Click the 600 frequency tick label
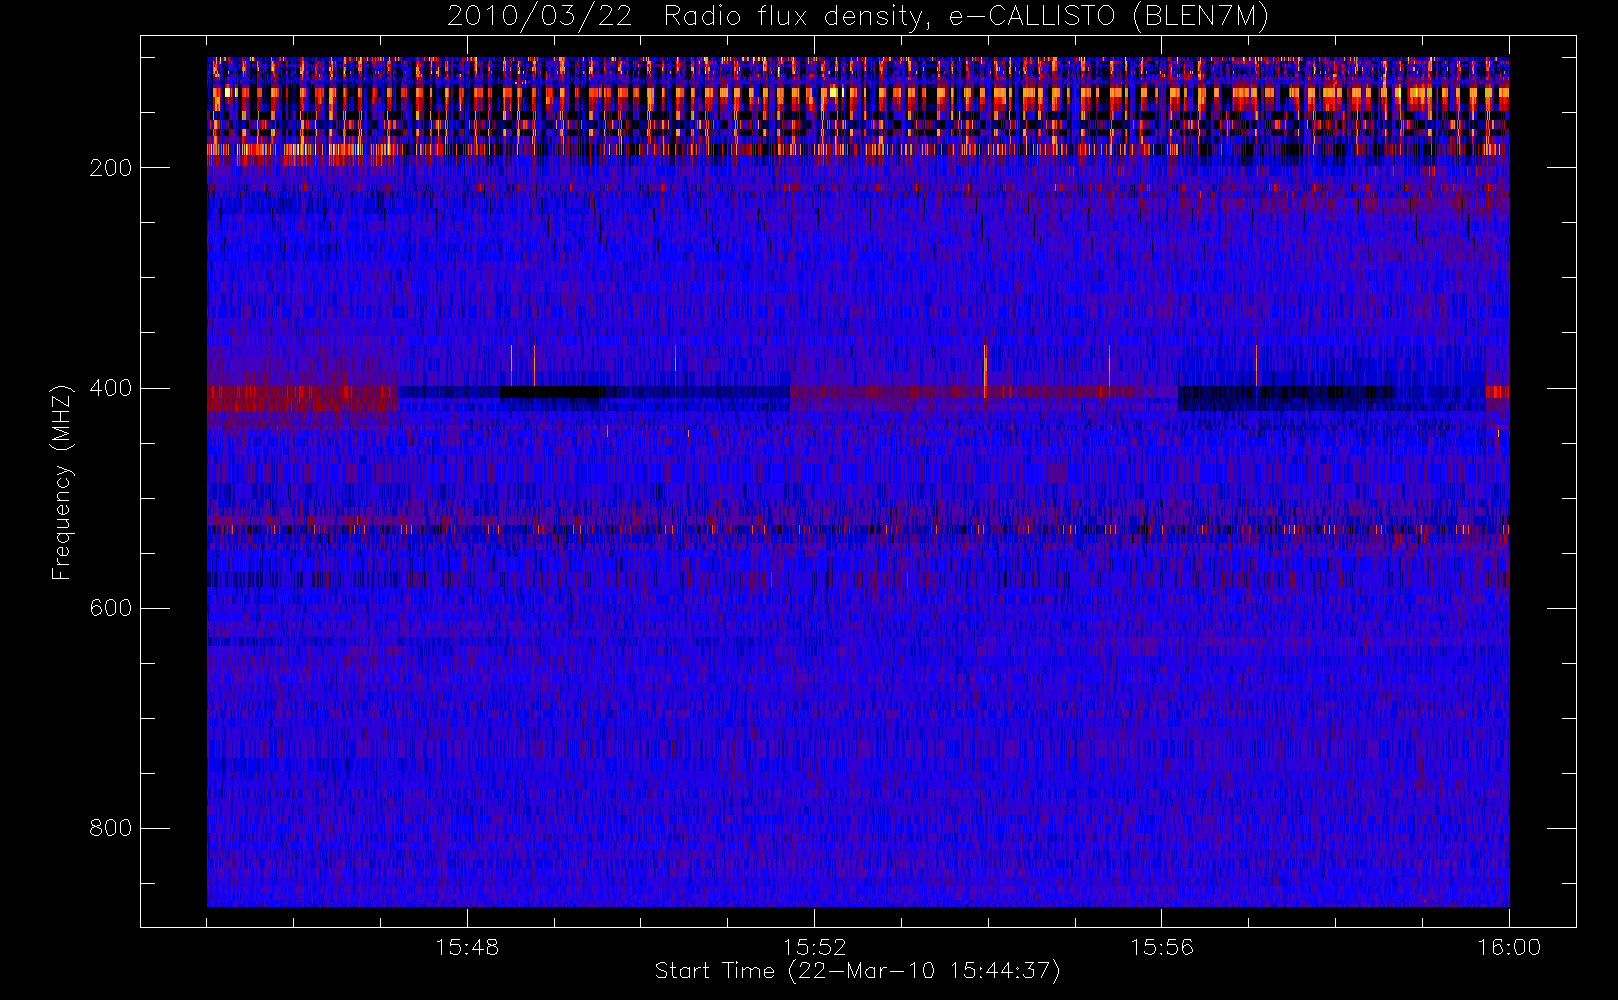Viewport: 1618px width, 1000px height. pyautogui.click(x=111, y=608)
